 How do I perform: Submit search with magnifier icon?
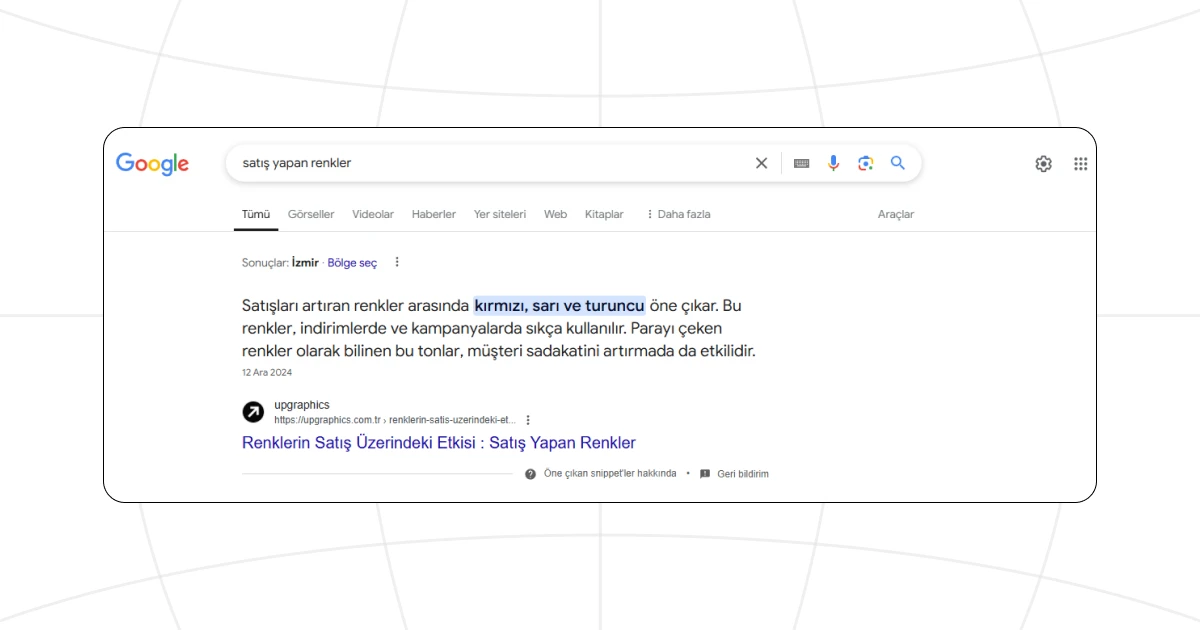[x=897, y=163]
